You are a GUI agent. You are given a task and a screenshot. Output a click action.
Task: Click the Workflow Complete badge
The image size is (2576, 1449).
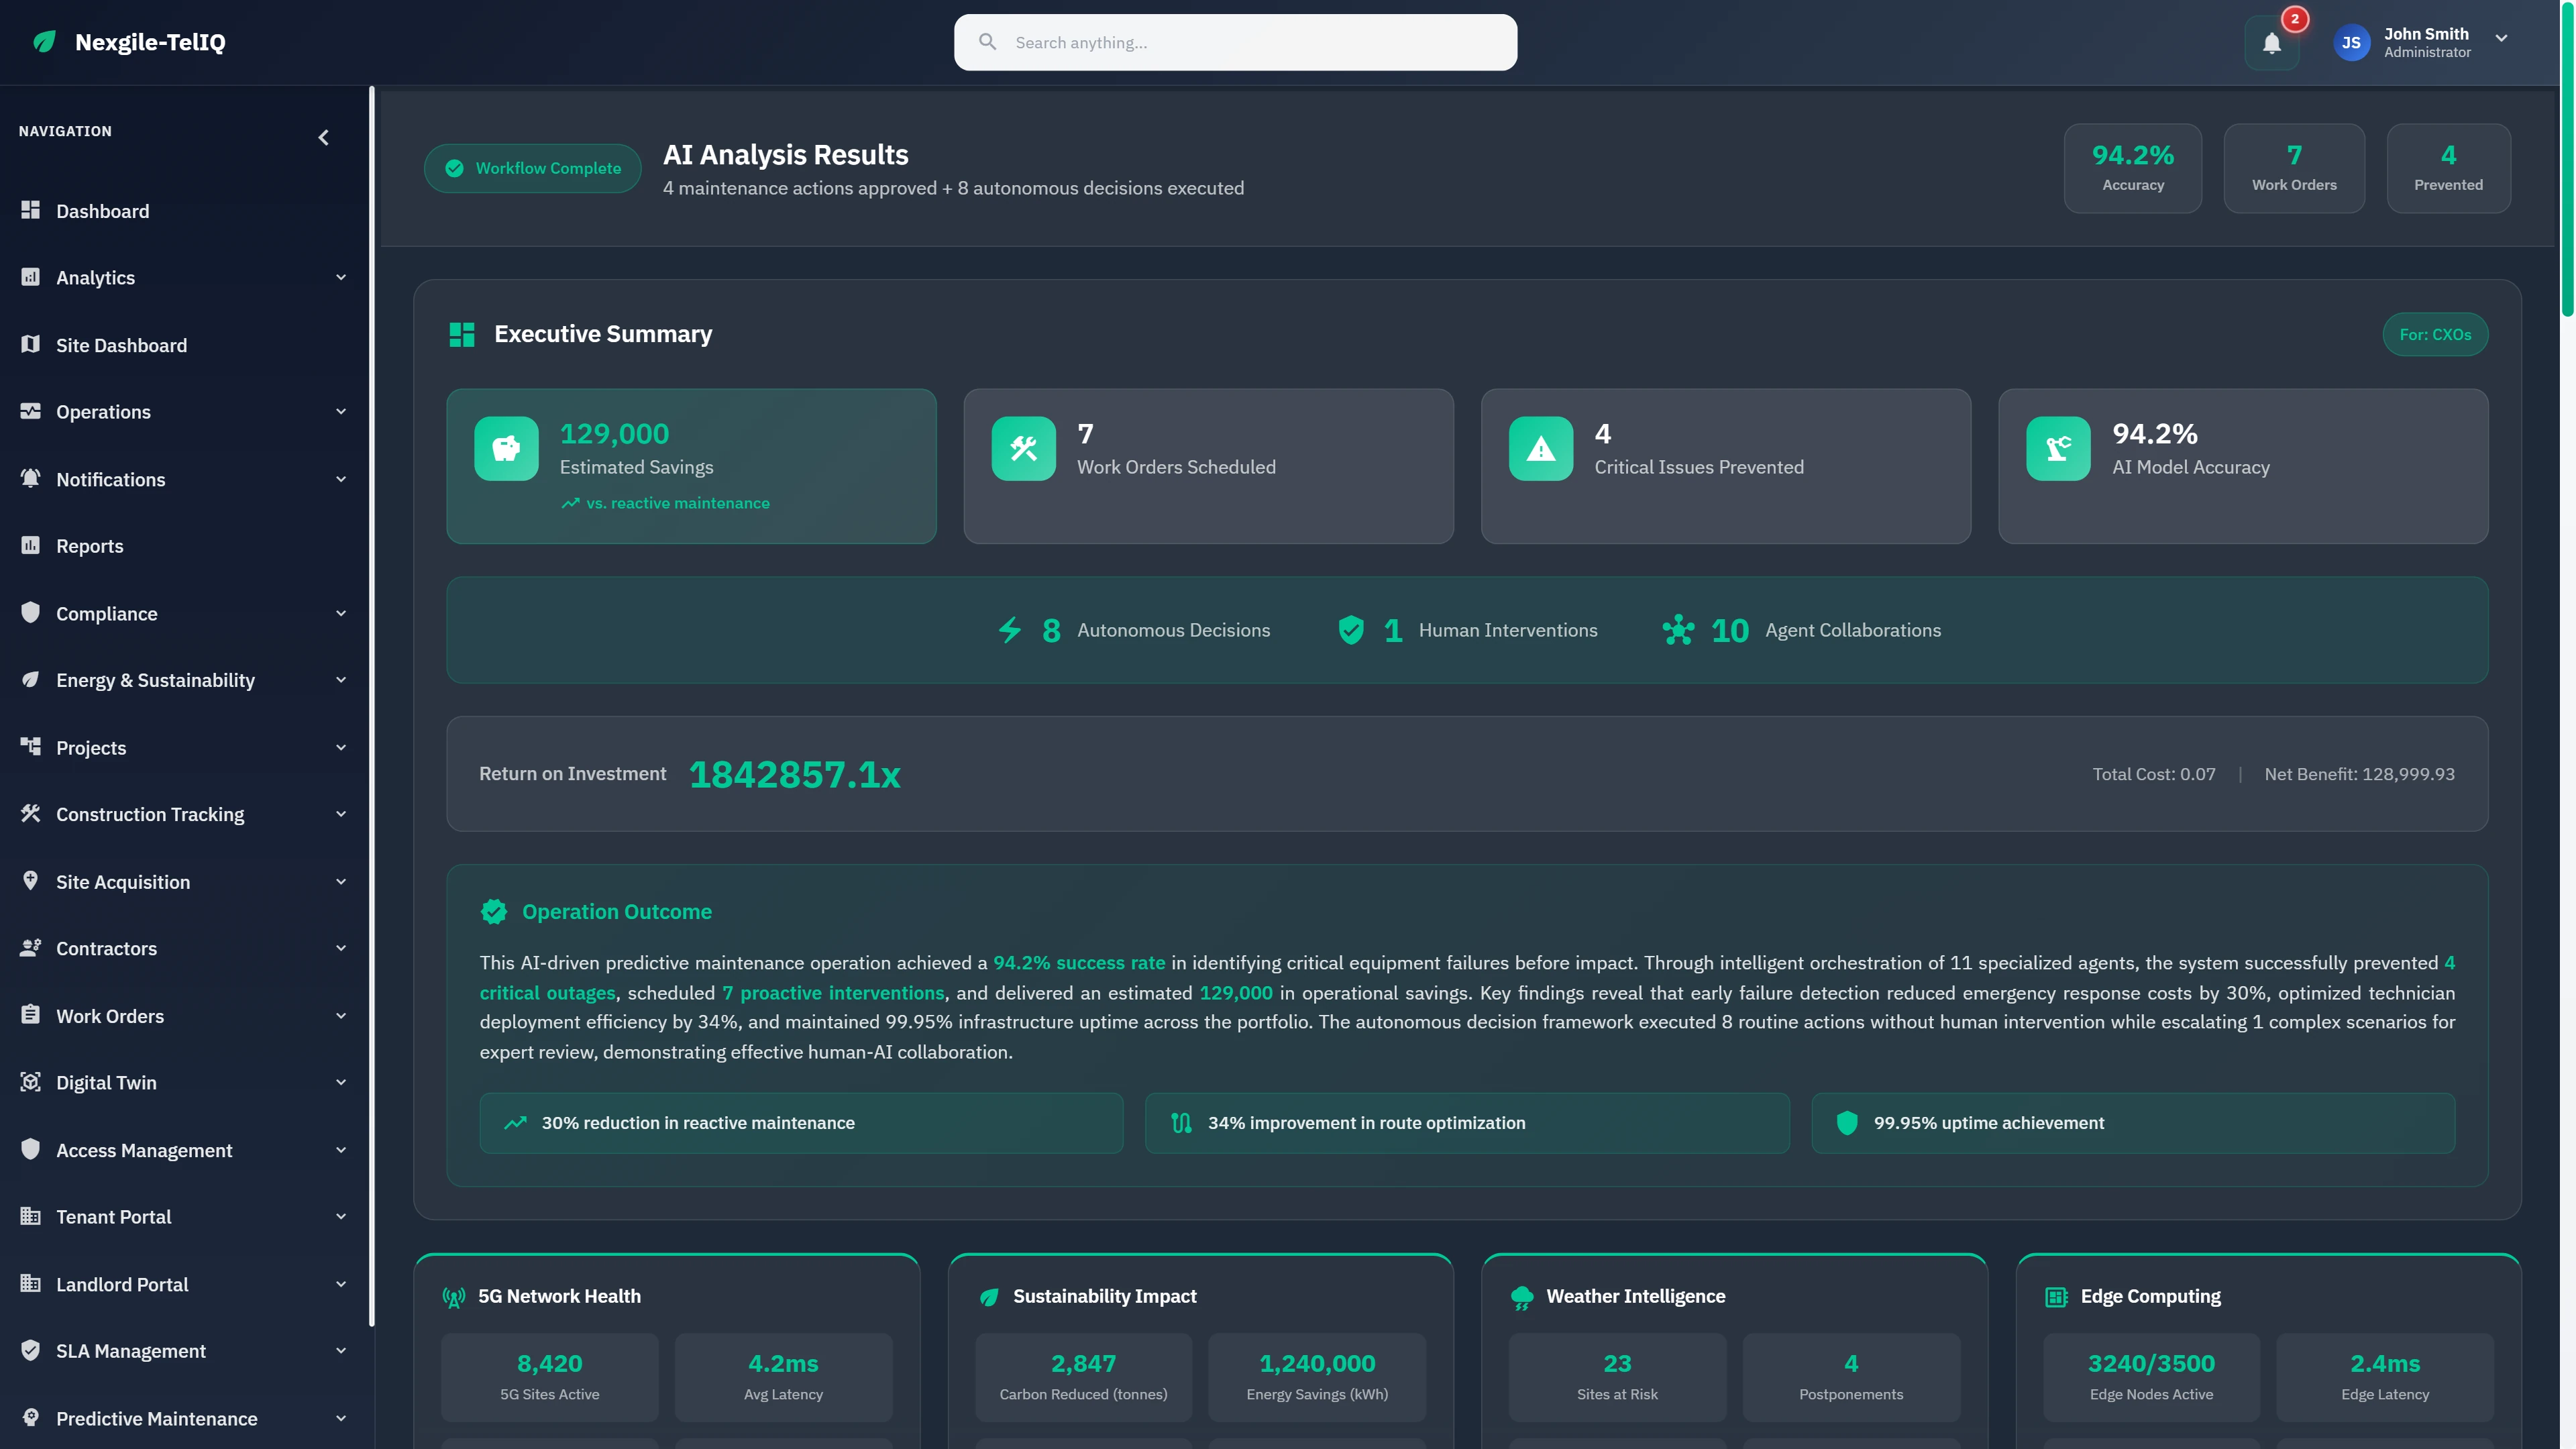pos(533,168)
